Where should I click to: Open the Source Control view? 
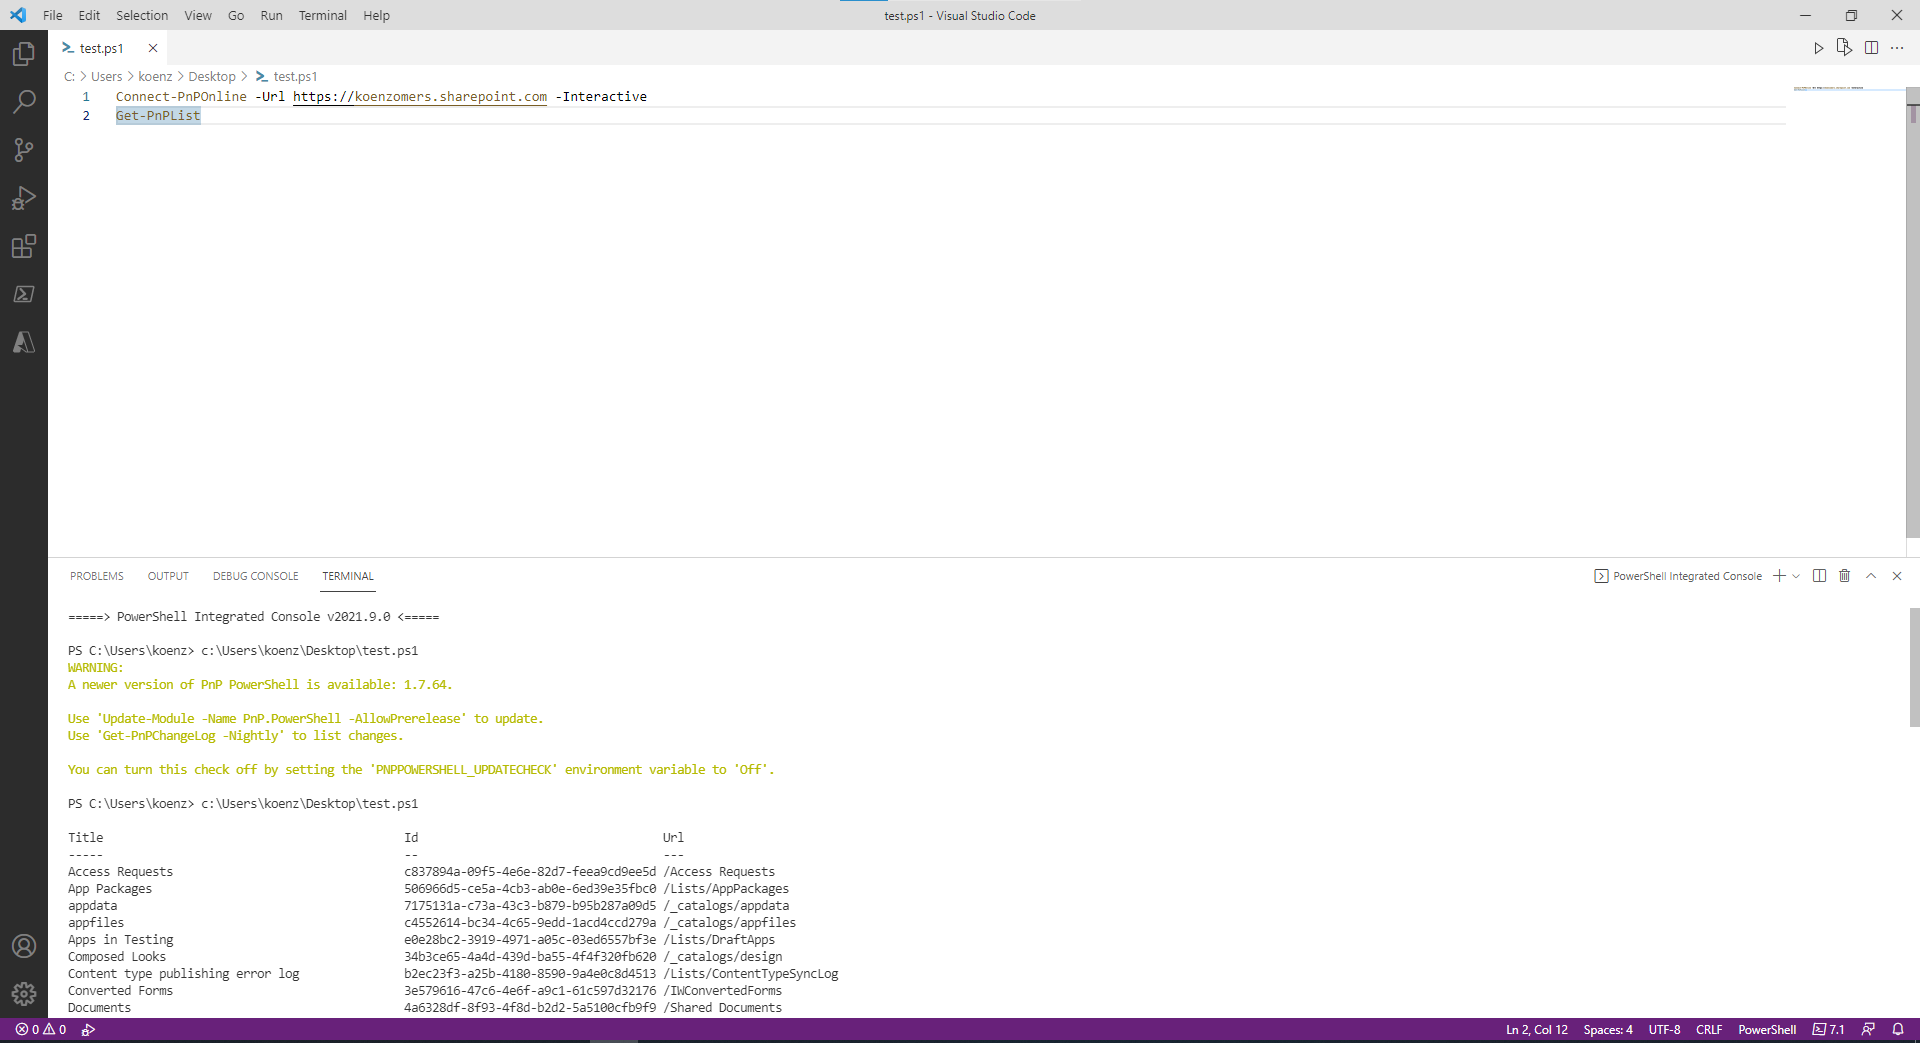(24, 150)
